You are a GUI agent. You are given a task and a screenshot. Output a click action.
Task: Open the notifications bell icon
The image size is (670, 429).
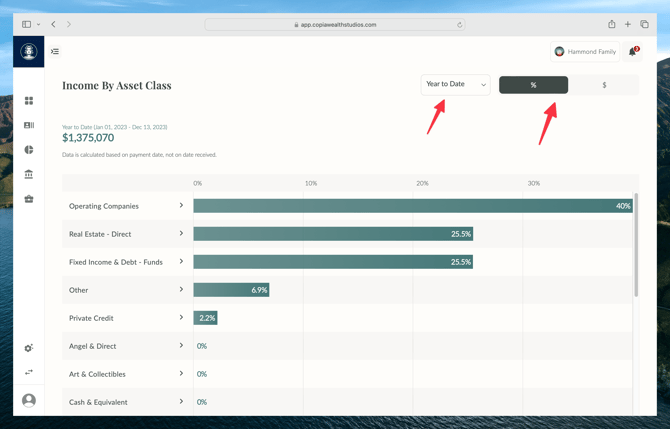tap(632, 51)
